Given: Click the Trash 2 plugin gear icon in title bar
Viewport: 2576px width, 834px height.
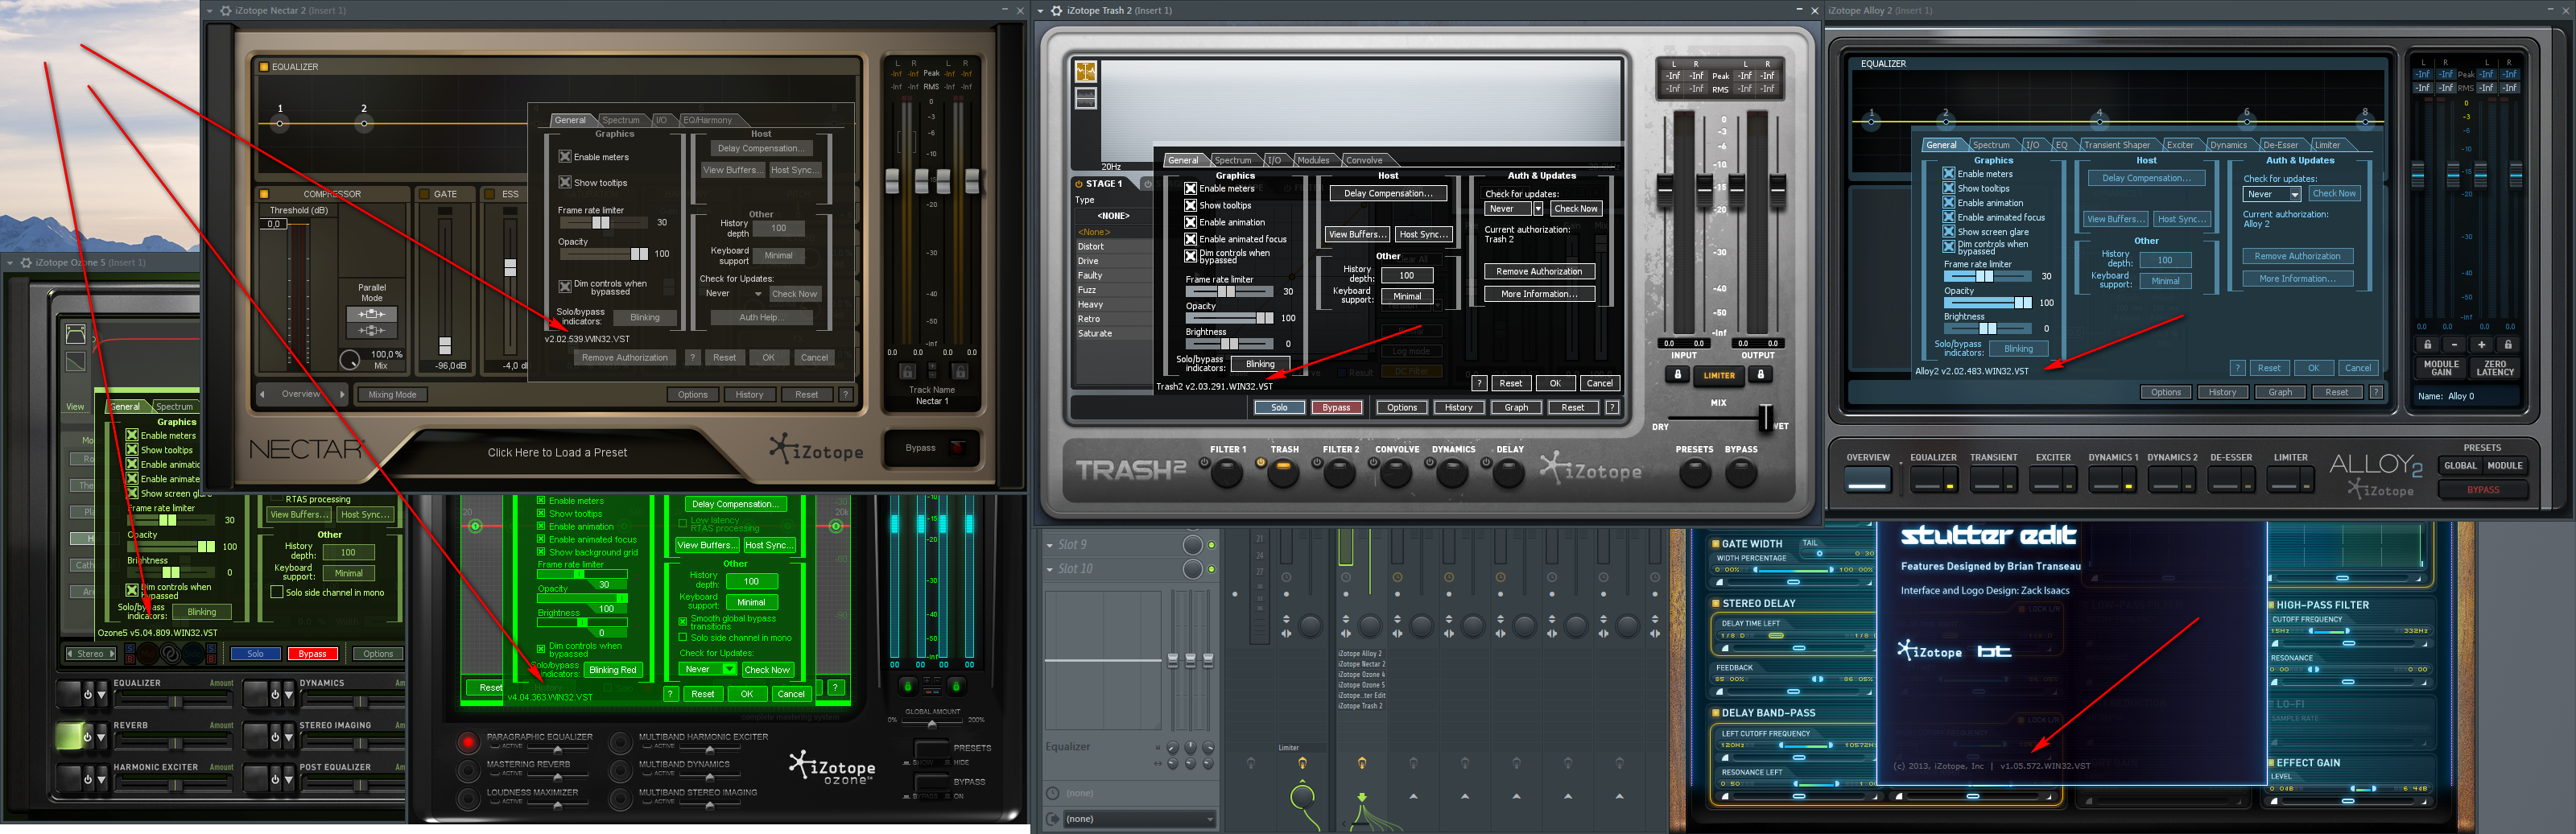Looking at the screenshot, I should coord(1057,10).
